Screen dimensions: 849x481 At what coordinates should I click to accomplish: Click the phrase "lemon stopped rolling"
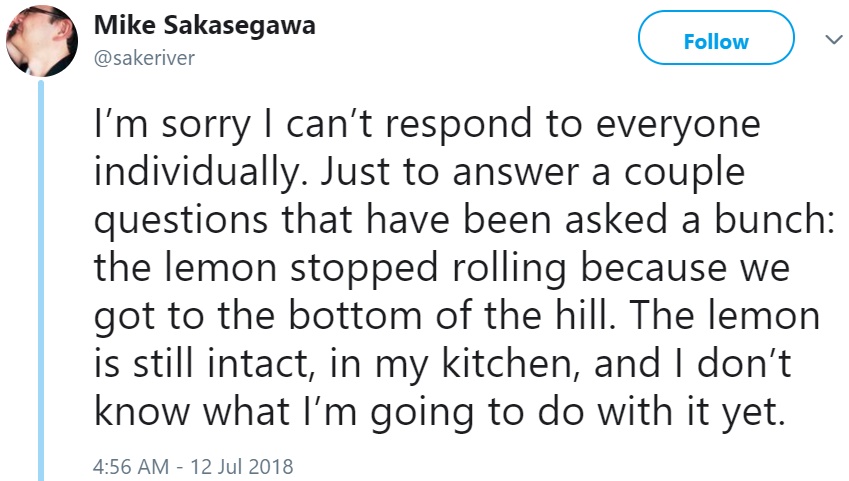(365, 268)
